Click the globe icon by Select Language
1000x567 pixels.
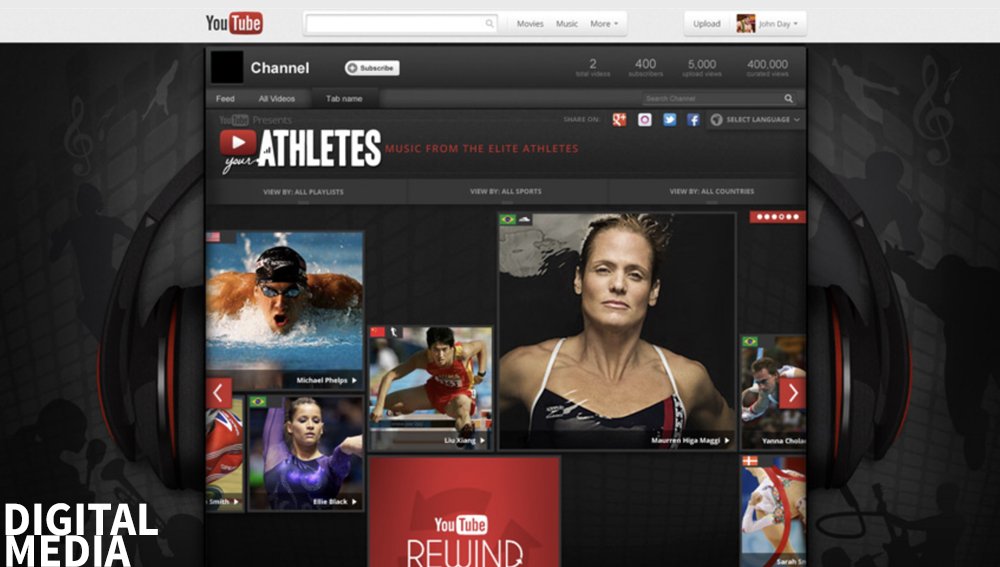pos(716,120)
